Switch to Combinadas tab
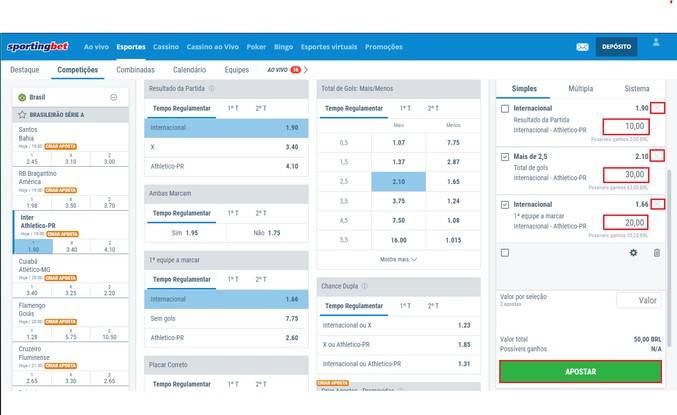677x415 pixels. pos(135,70)
